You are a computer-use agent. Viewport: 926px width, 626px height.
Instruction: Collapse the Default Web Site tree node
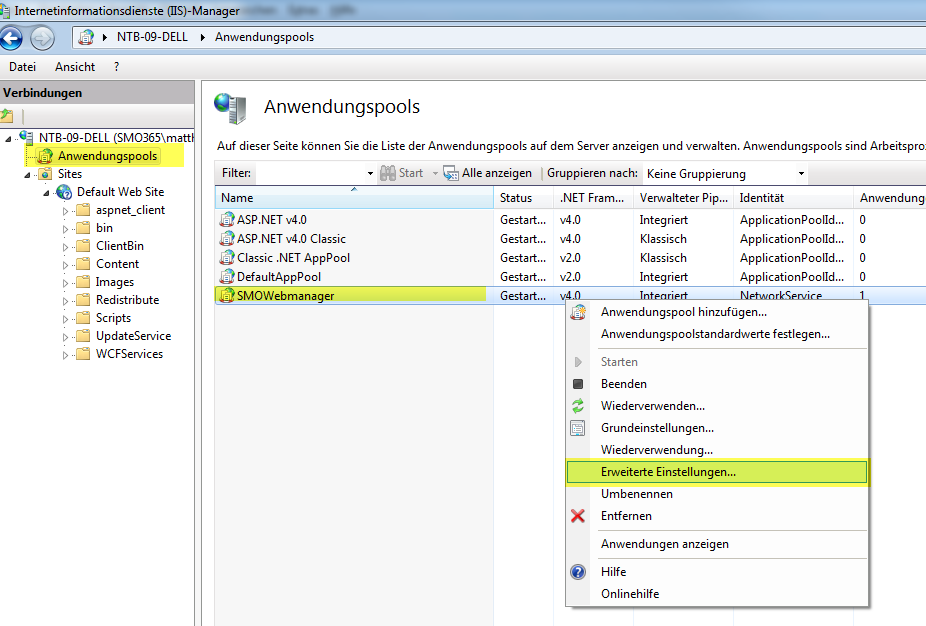(x=47, y=192)
